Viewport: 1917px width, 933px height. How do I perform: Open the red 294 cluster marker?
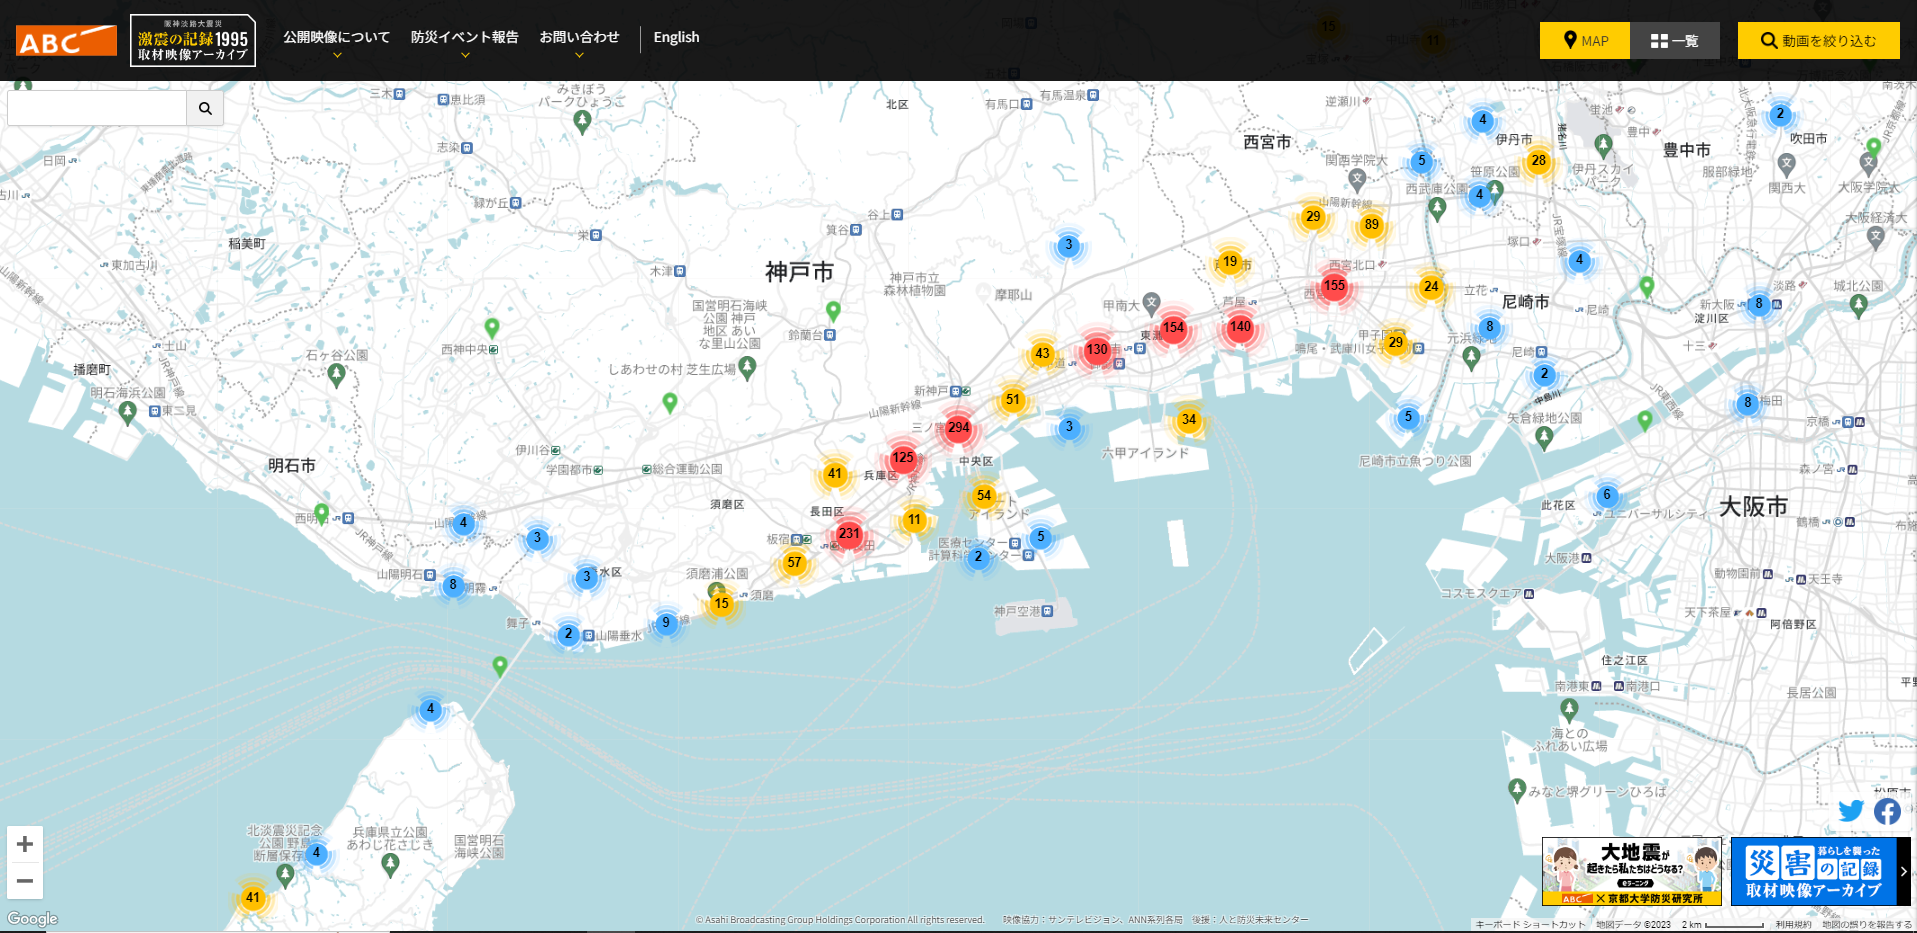[958, 428]
